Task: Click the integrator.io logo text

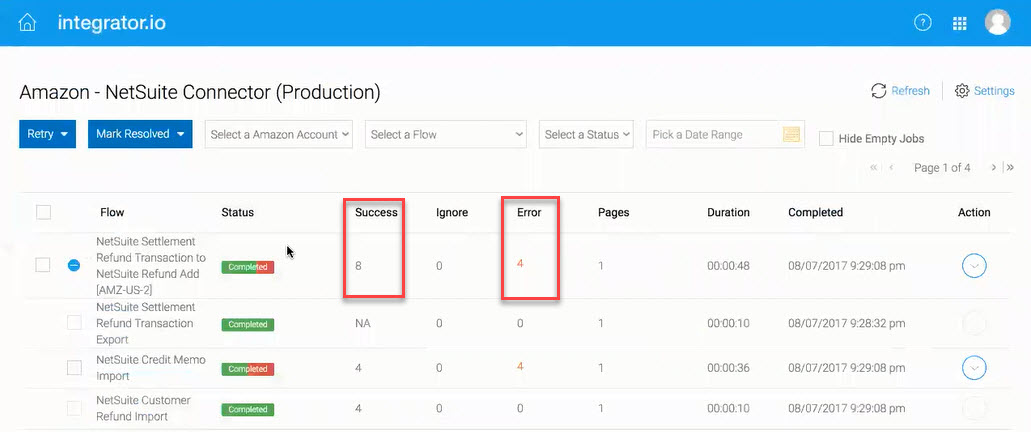Action: tap(112, 23)
